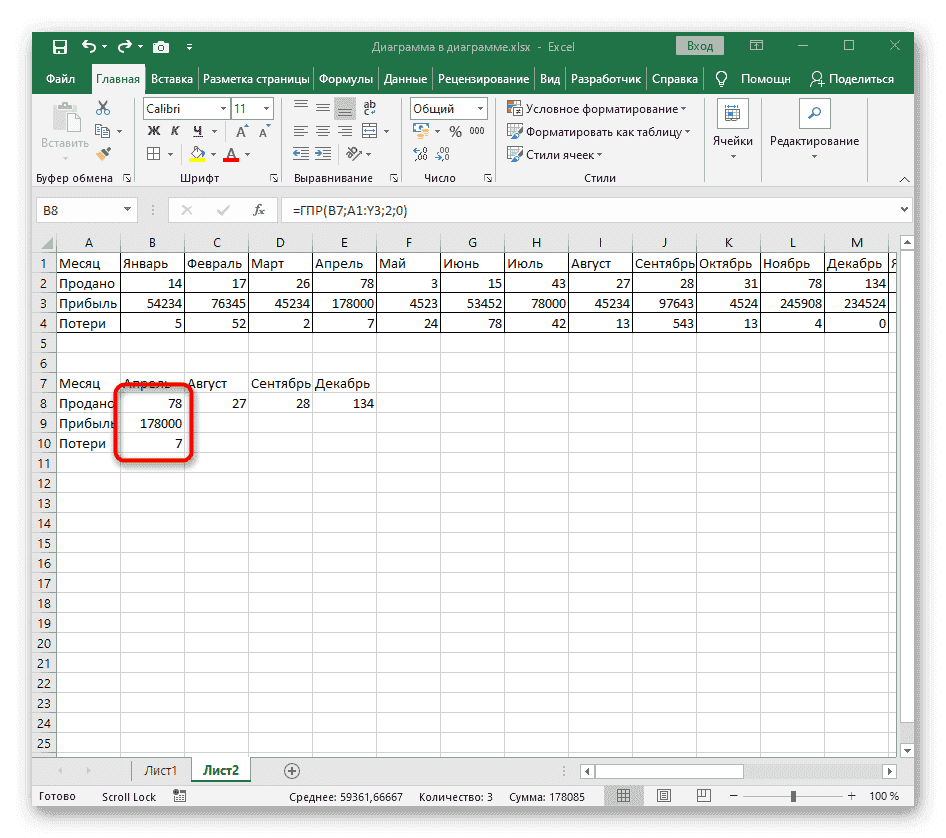Click the Save icon in title bar

[x=60, y=46]
